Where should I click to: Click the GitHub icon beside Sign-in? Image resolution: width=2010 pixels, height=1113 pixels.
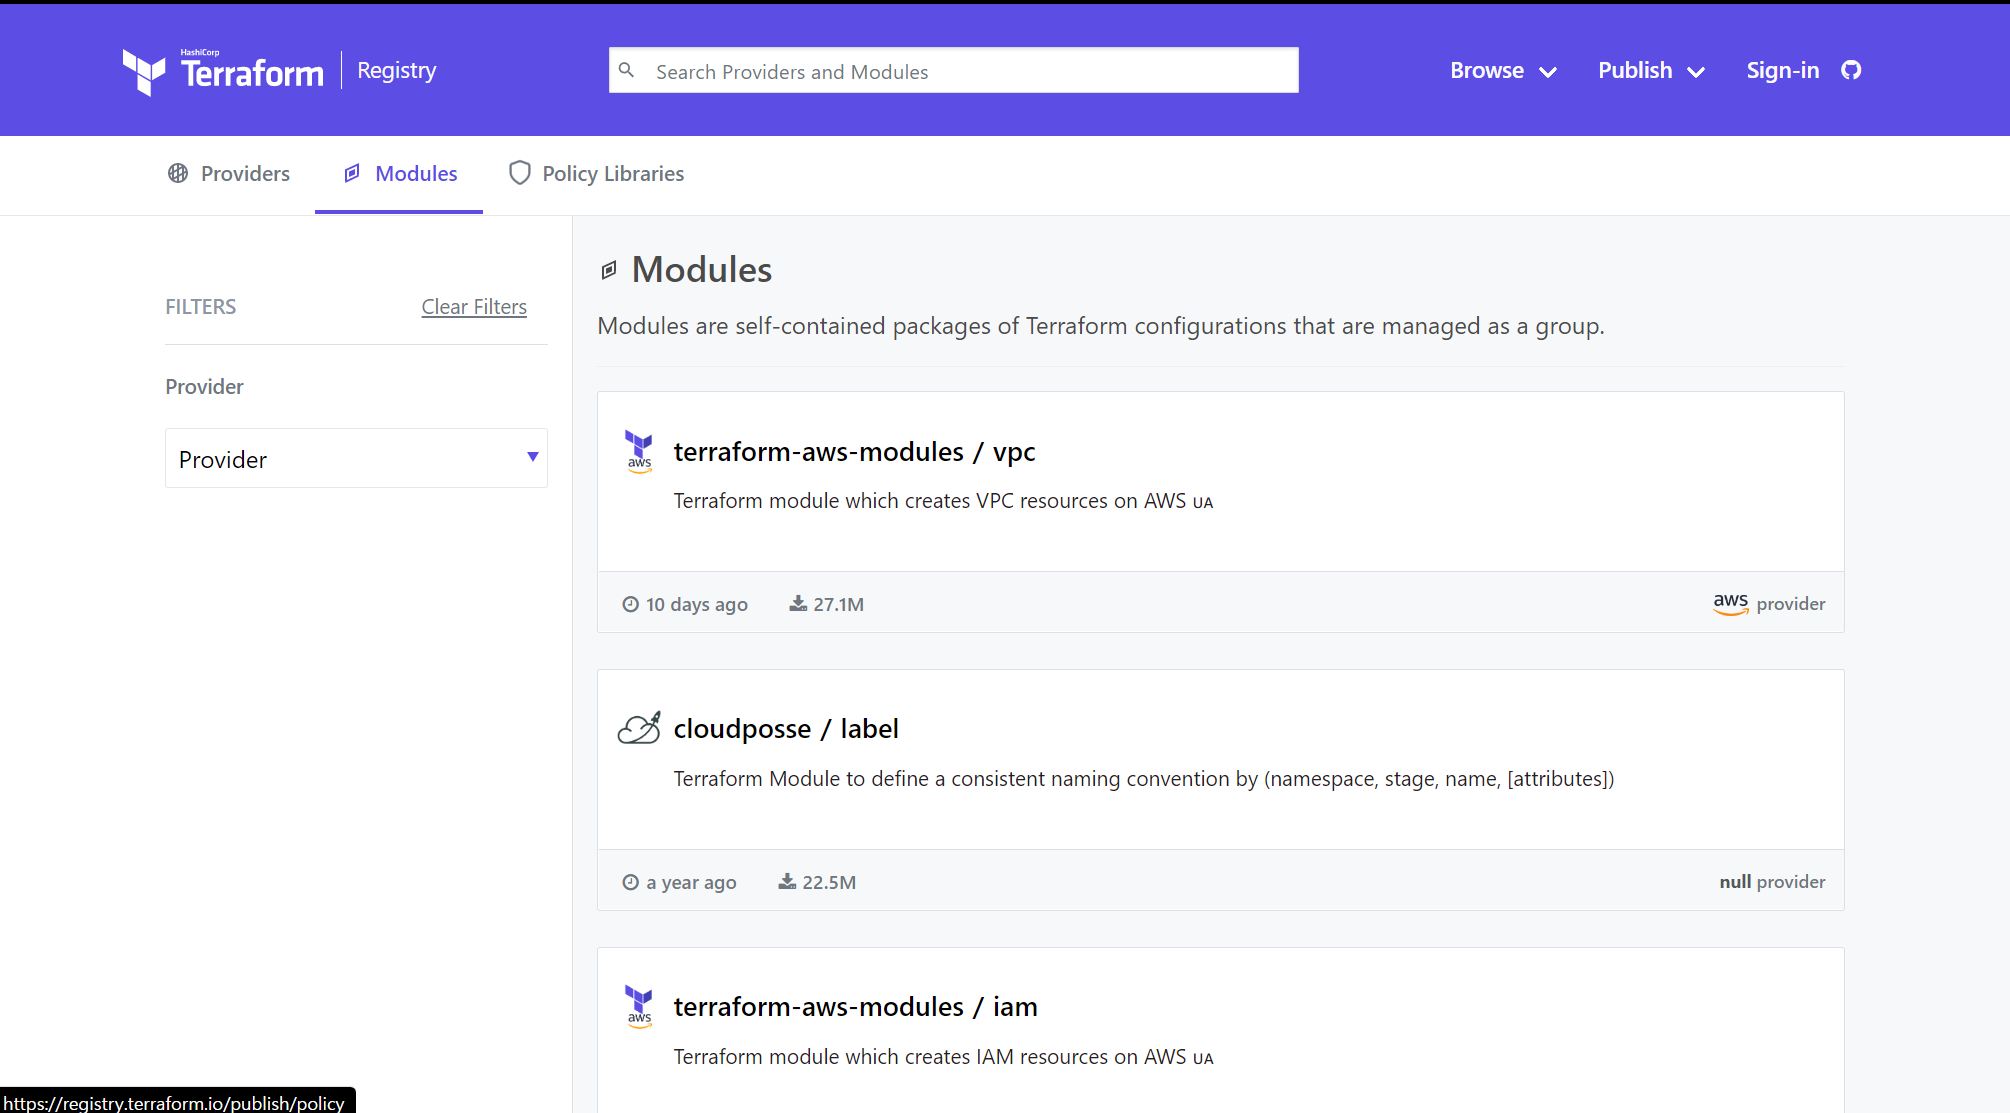(x=1851, y=70)
